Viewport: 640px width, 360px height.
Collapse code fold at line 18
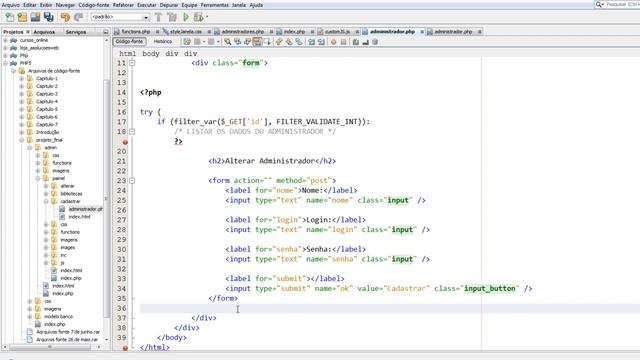(132, 131)
